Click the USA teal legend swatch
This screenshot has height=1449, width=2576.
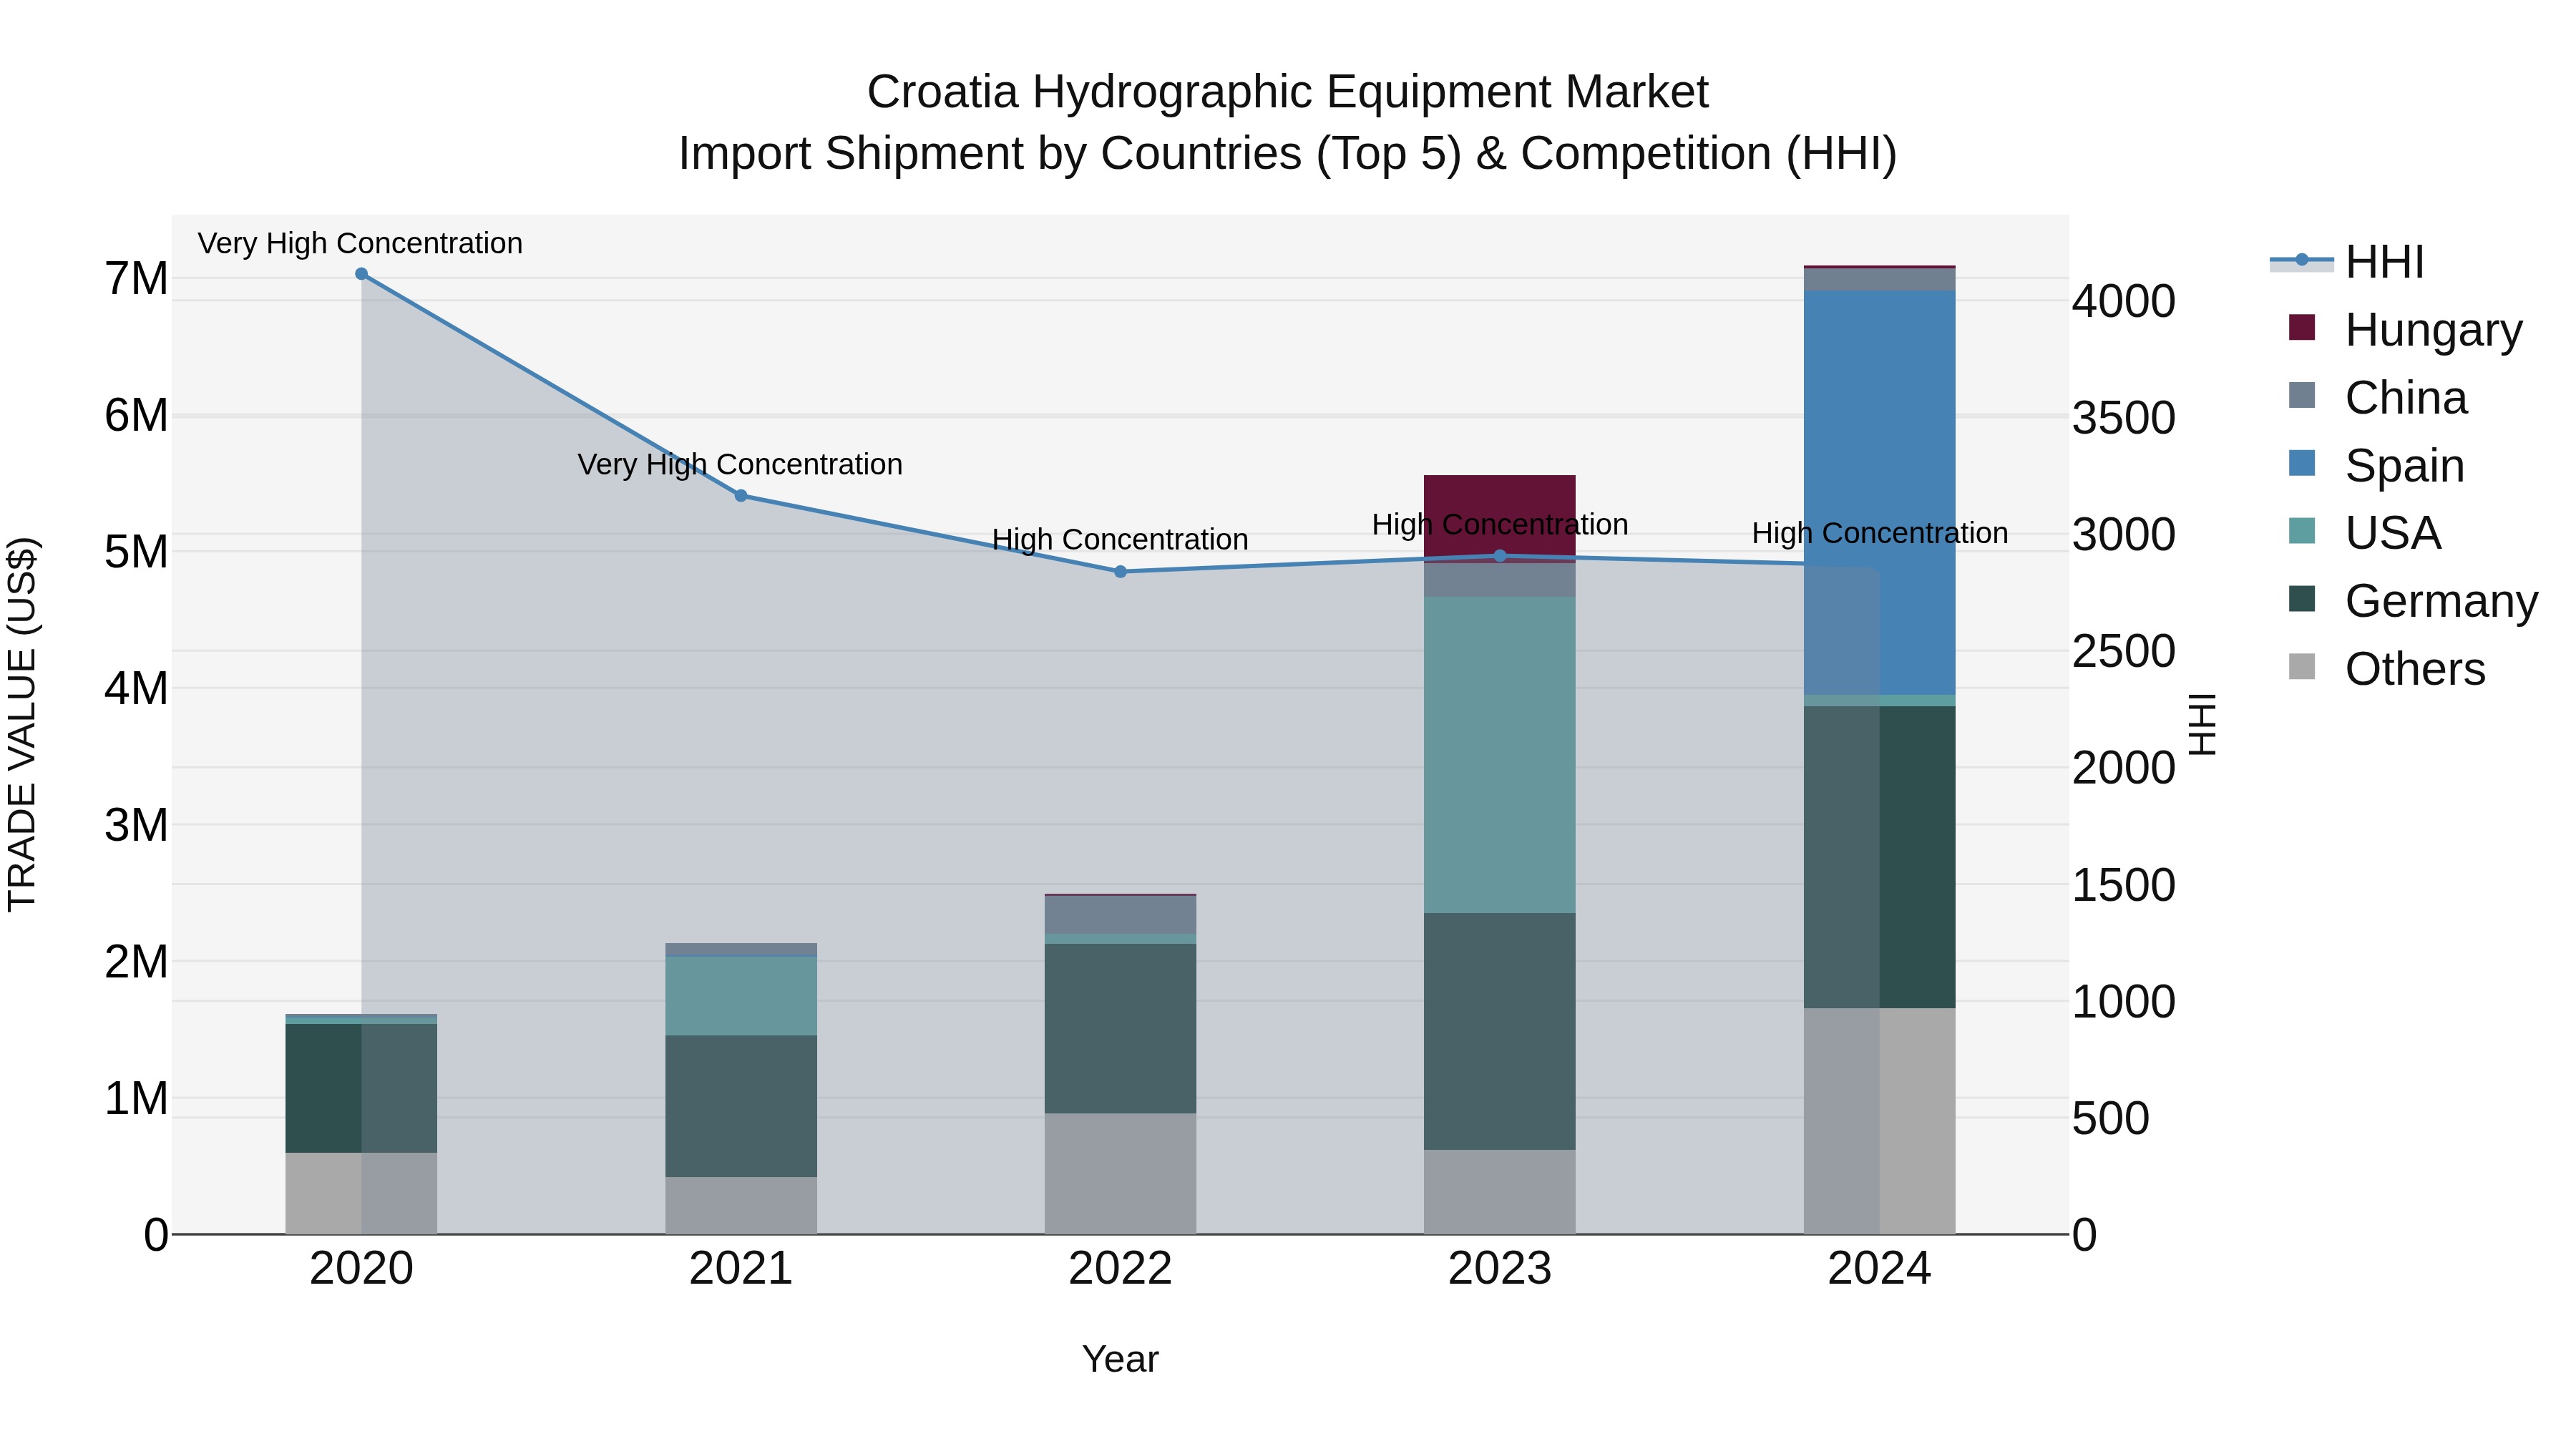point(2302,531)
